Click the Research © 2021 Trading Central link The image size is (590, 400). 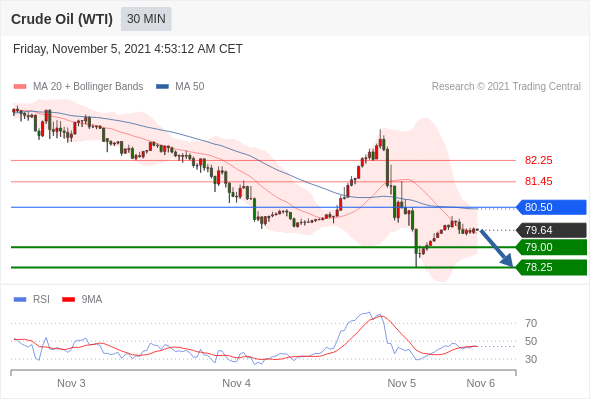coord(506,87)
